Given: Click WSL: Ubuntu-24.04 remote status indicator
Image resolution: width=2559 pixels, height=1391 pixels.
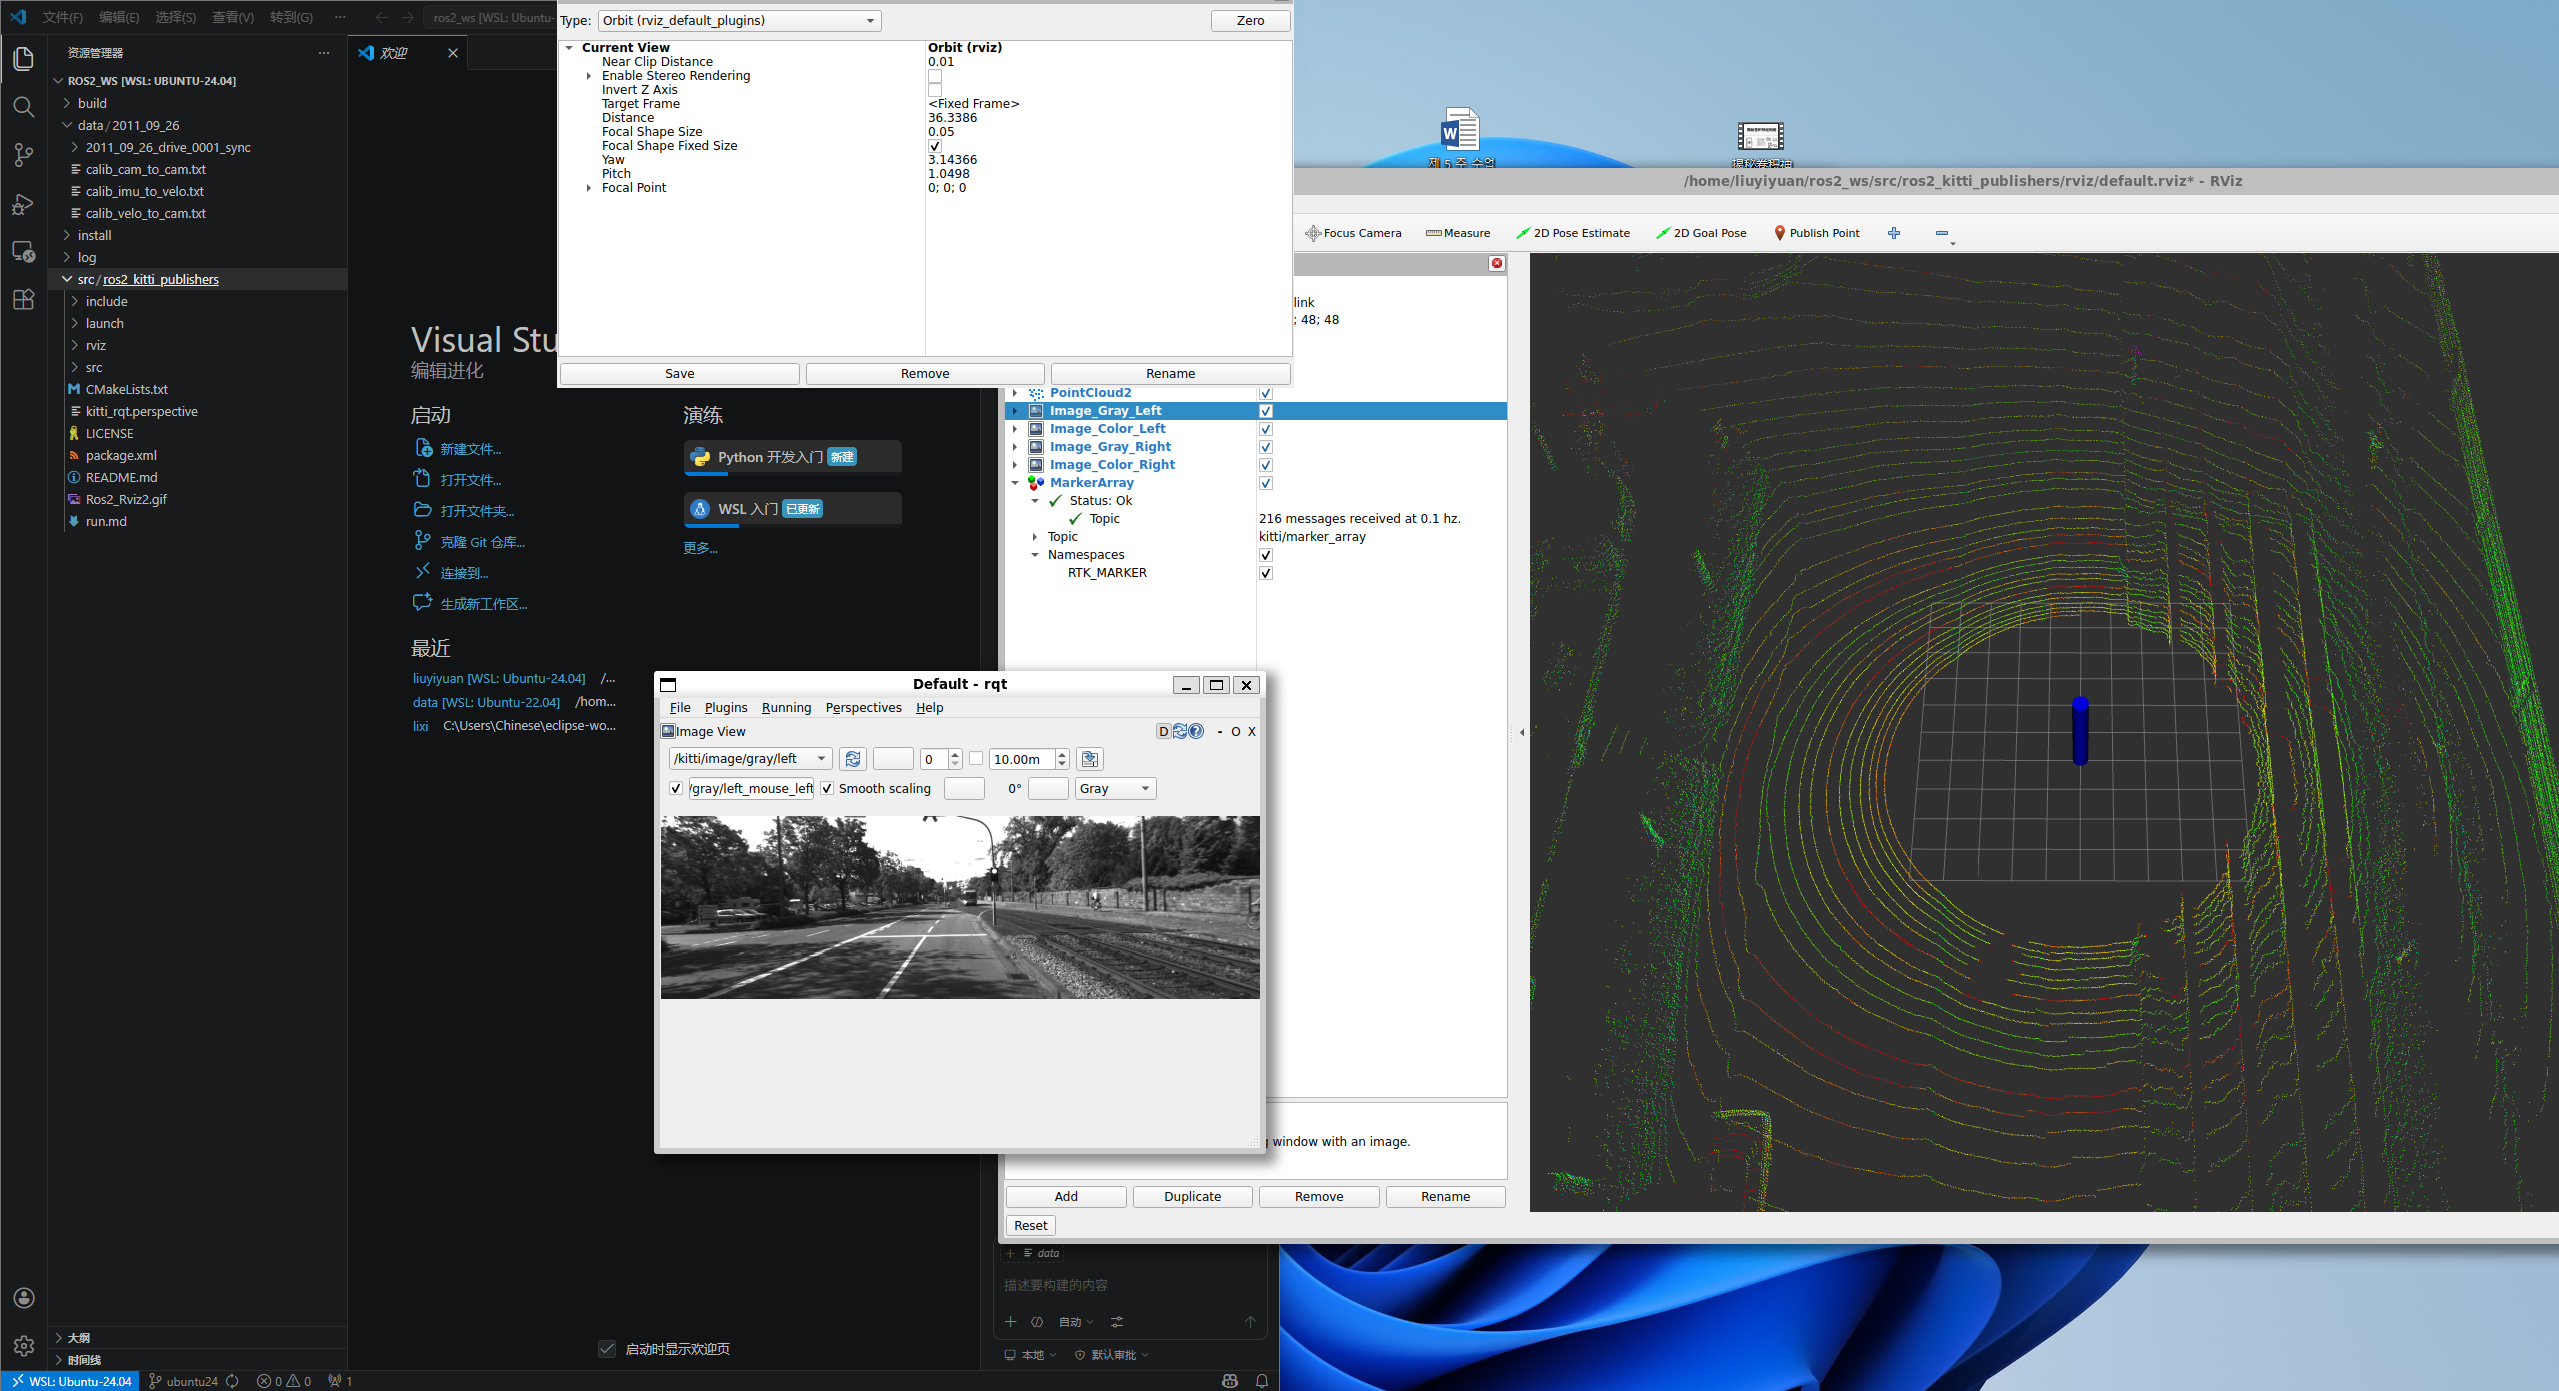Looking at the screenshot, I should [x=71, y=1381].
